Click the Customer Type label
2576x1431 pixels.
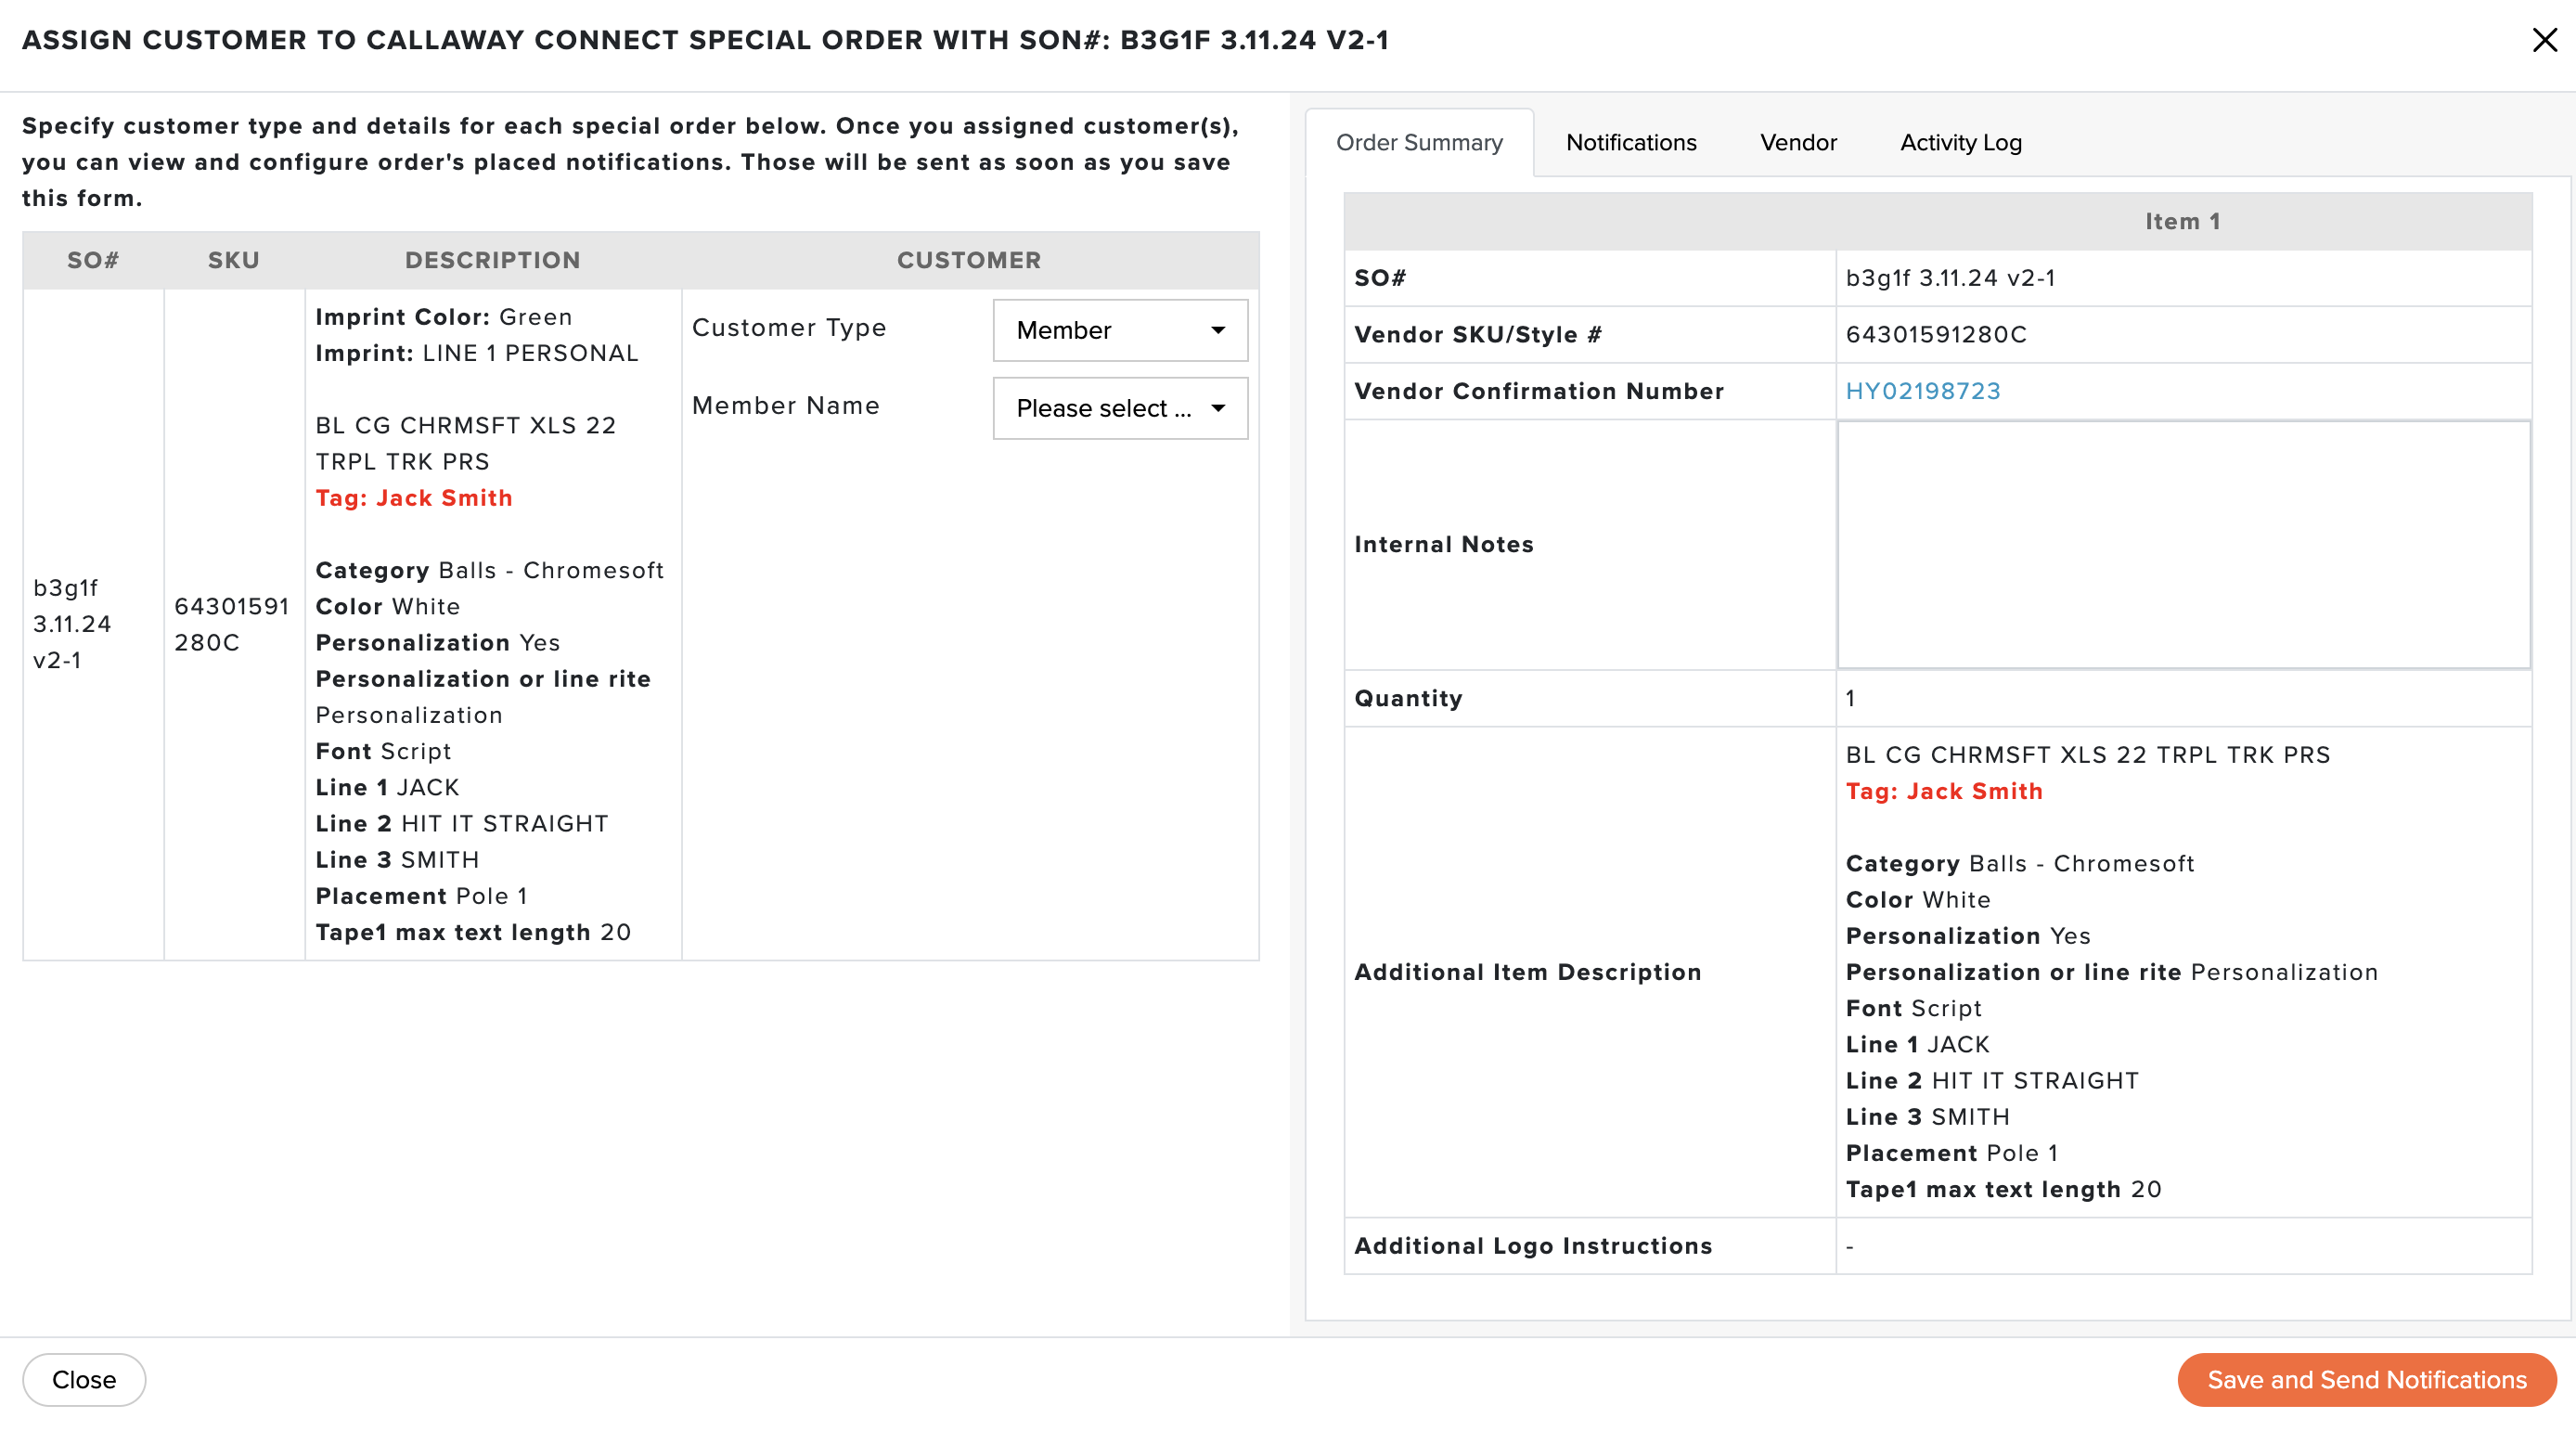click(789, 328)
